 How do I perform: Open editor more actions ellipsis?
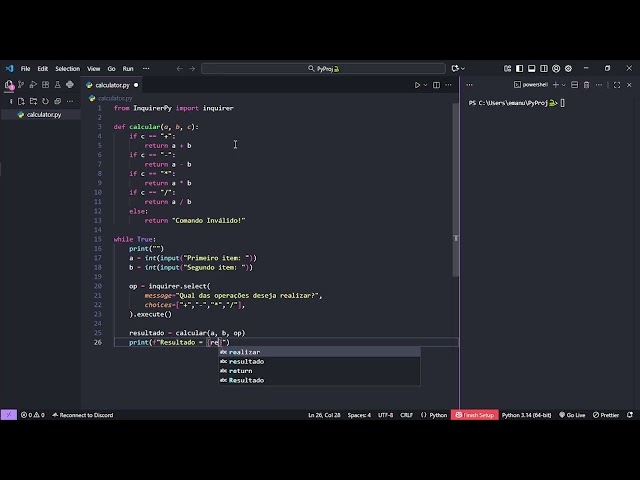tap(449, 85)
